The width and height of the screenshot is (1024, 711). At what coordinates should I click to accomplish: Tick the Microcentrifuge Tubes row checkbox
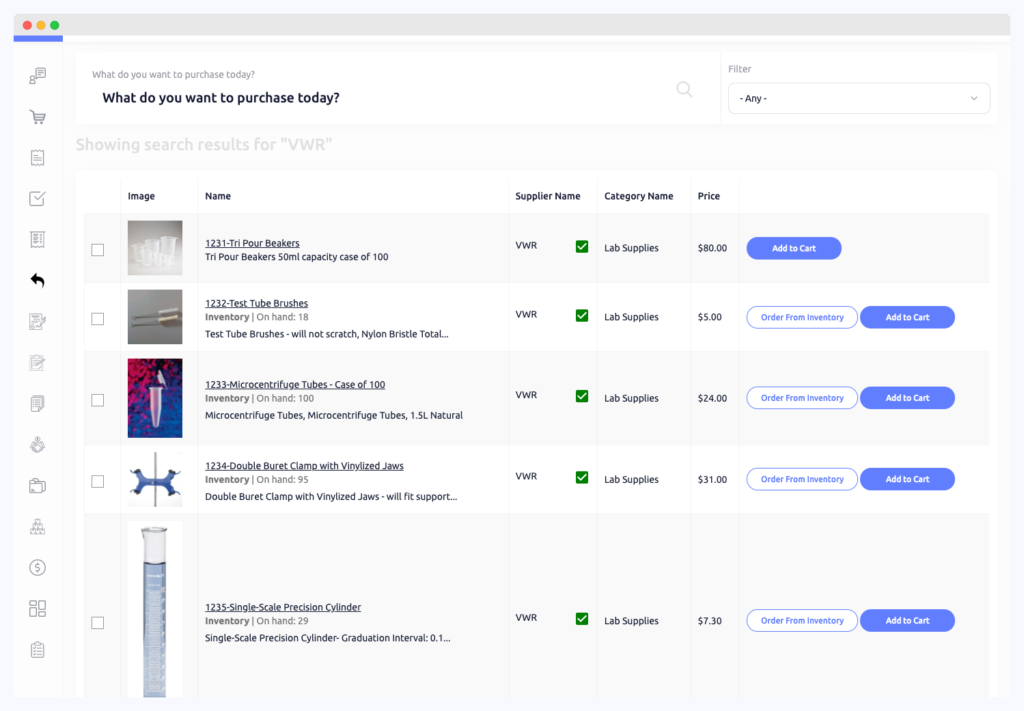pyautogui.click(x=97, y=400)
